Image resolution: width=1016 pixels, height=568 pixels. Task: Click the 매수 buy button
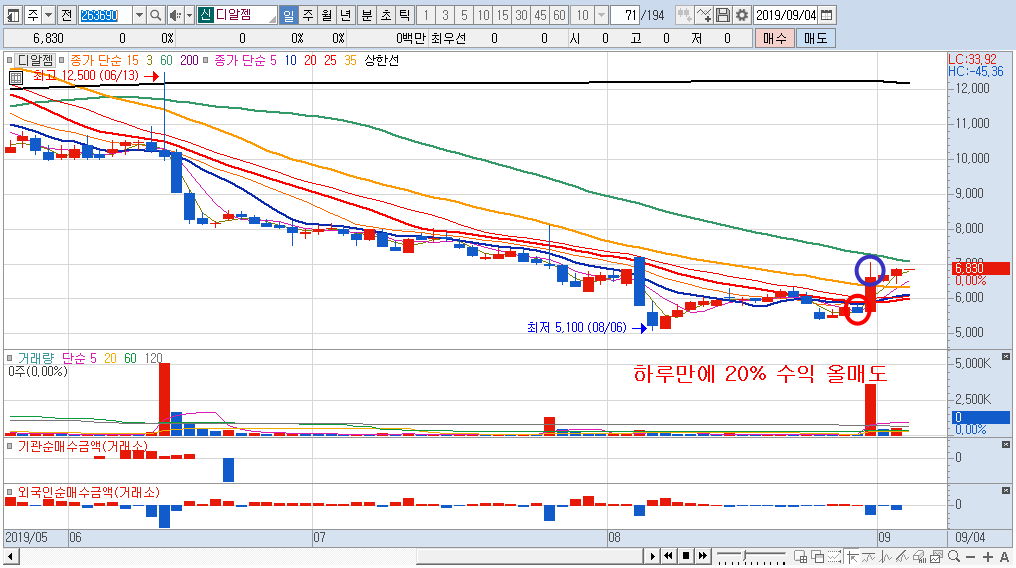click(x=774, y=38)
